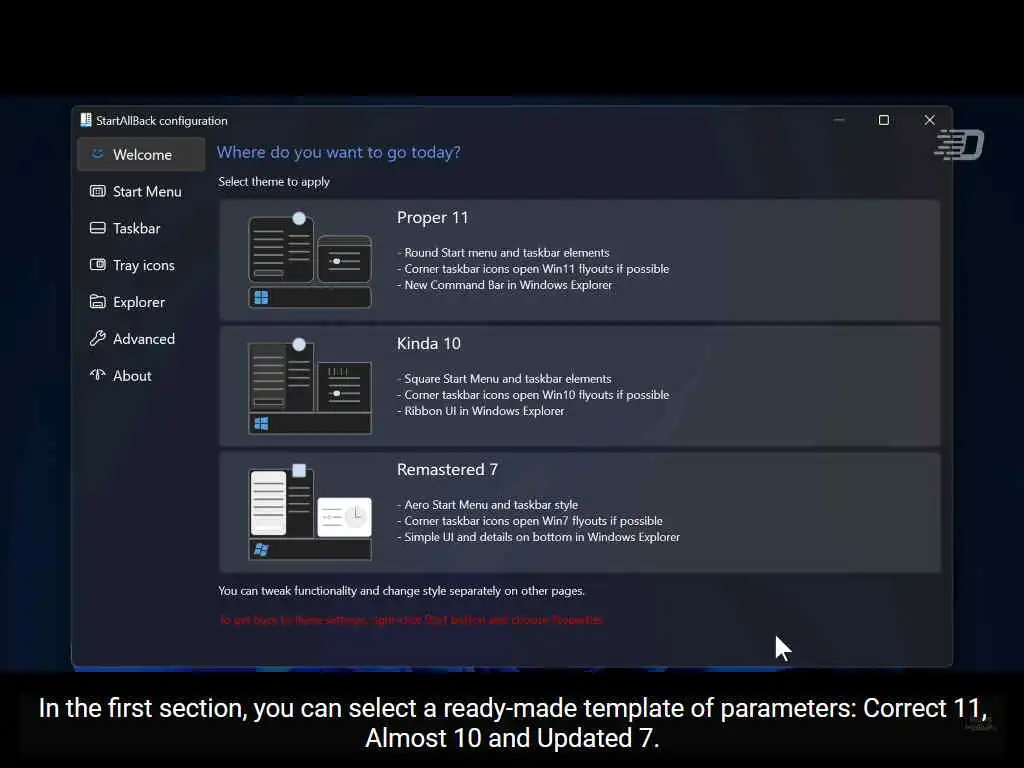Click 'Select theme to apply' label
The image size is (1024, 768).
274,182
